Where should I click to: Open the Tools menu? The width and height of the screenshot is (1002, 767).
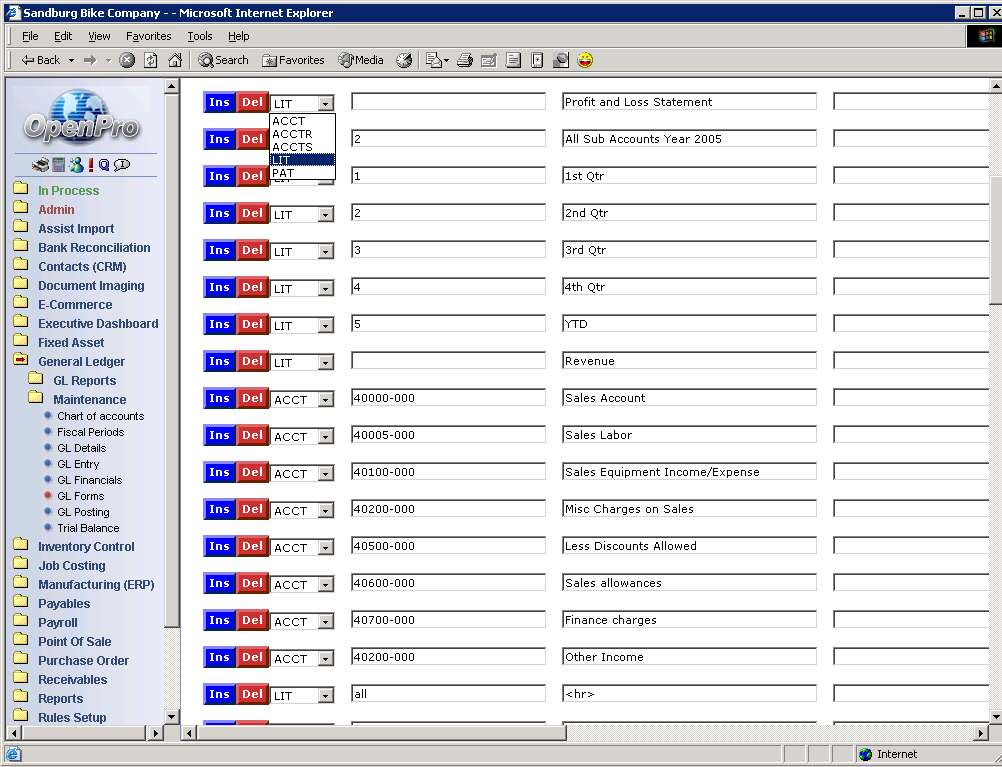(200, 36)
